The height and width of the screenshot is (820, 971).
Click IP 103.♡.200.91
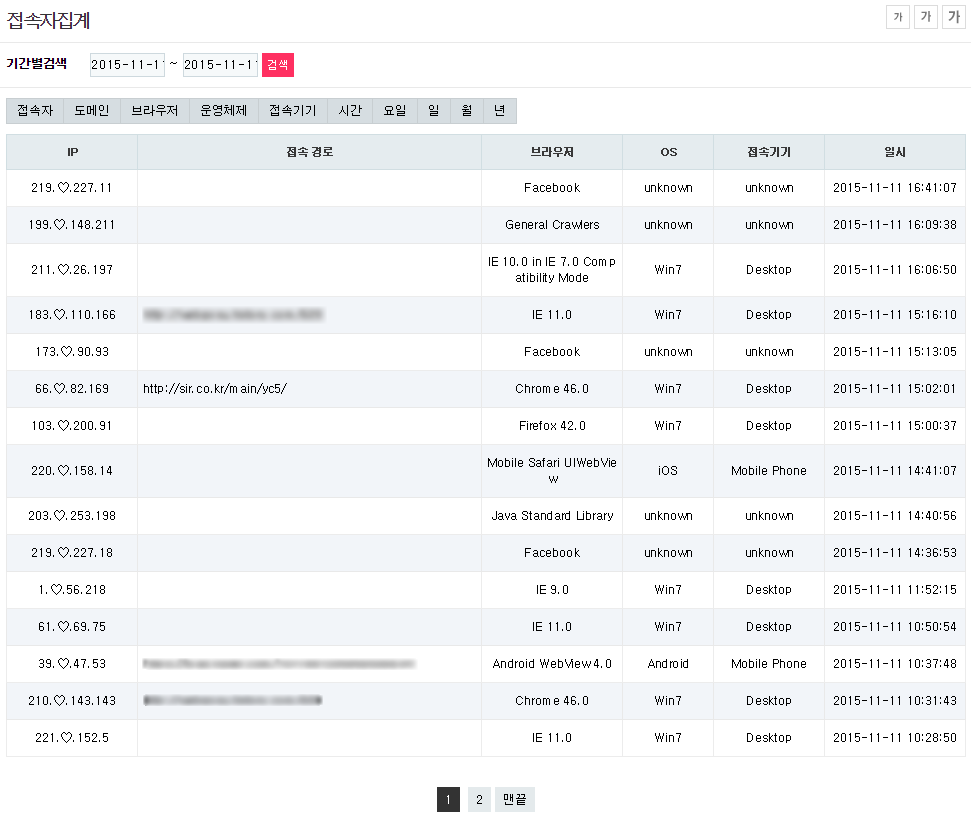coord(72,426)
